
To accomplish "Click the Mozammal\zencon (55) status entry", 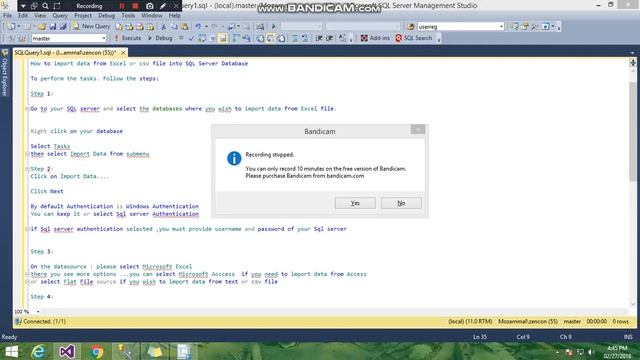I will [x=528, y=322].
